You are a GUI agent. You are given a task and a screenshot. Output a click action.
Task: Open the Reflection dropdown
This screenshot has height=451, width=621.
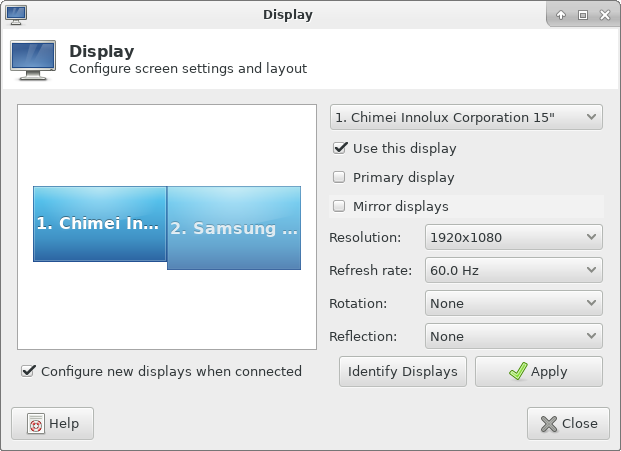tap(513, 336)
